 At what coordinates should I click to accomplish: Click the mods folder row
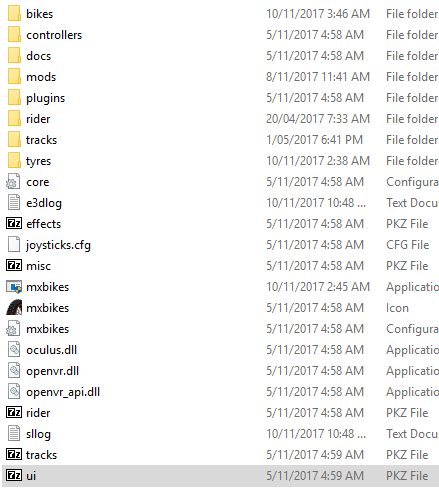click(x=220, y=77)
